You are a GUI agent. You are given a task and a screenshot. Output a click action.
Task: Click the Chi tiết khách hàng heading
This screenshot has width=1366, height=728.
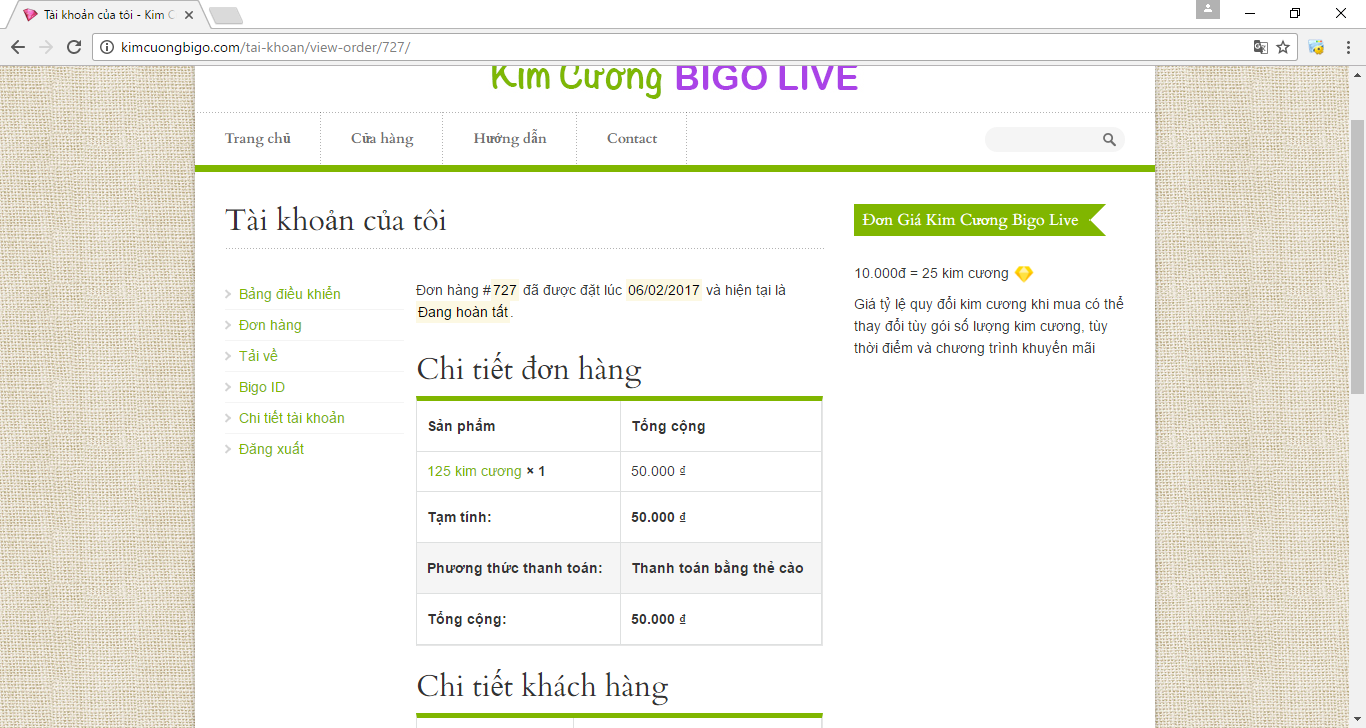[543, 686]
